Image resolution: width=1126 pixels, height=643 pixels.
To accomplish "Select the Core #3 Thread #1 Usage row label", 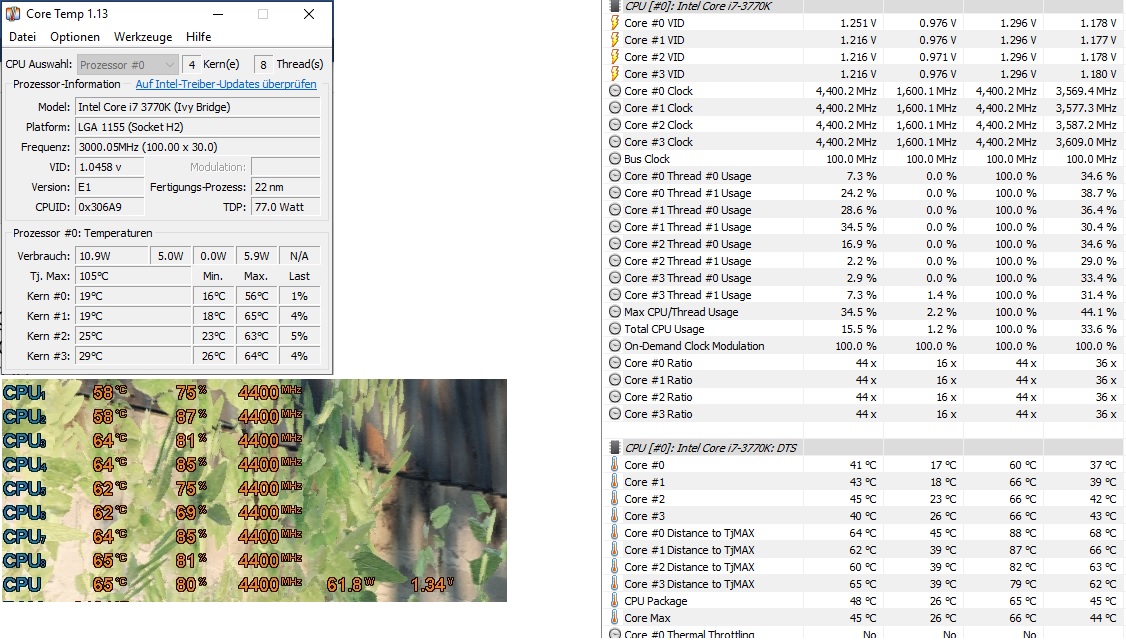I will pos(687,295).
